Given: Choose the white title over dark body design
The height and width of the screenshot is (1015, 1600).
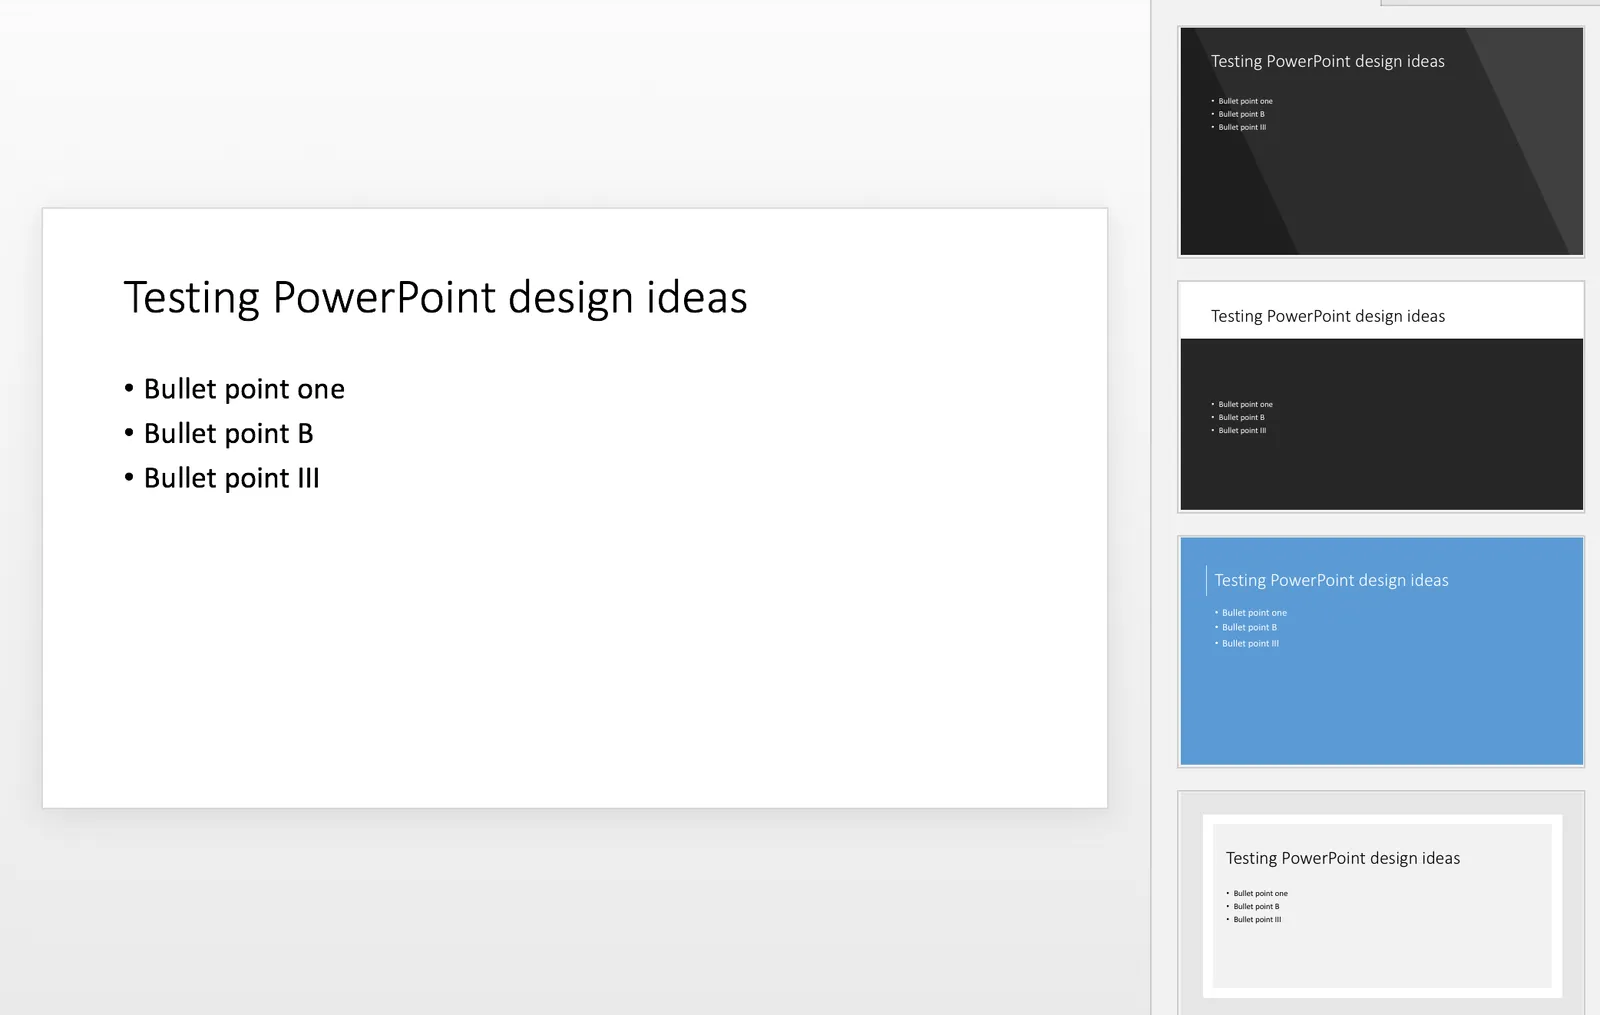Looking at the screenshot, I should 1381,396.
